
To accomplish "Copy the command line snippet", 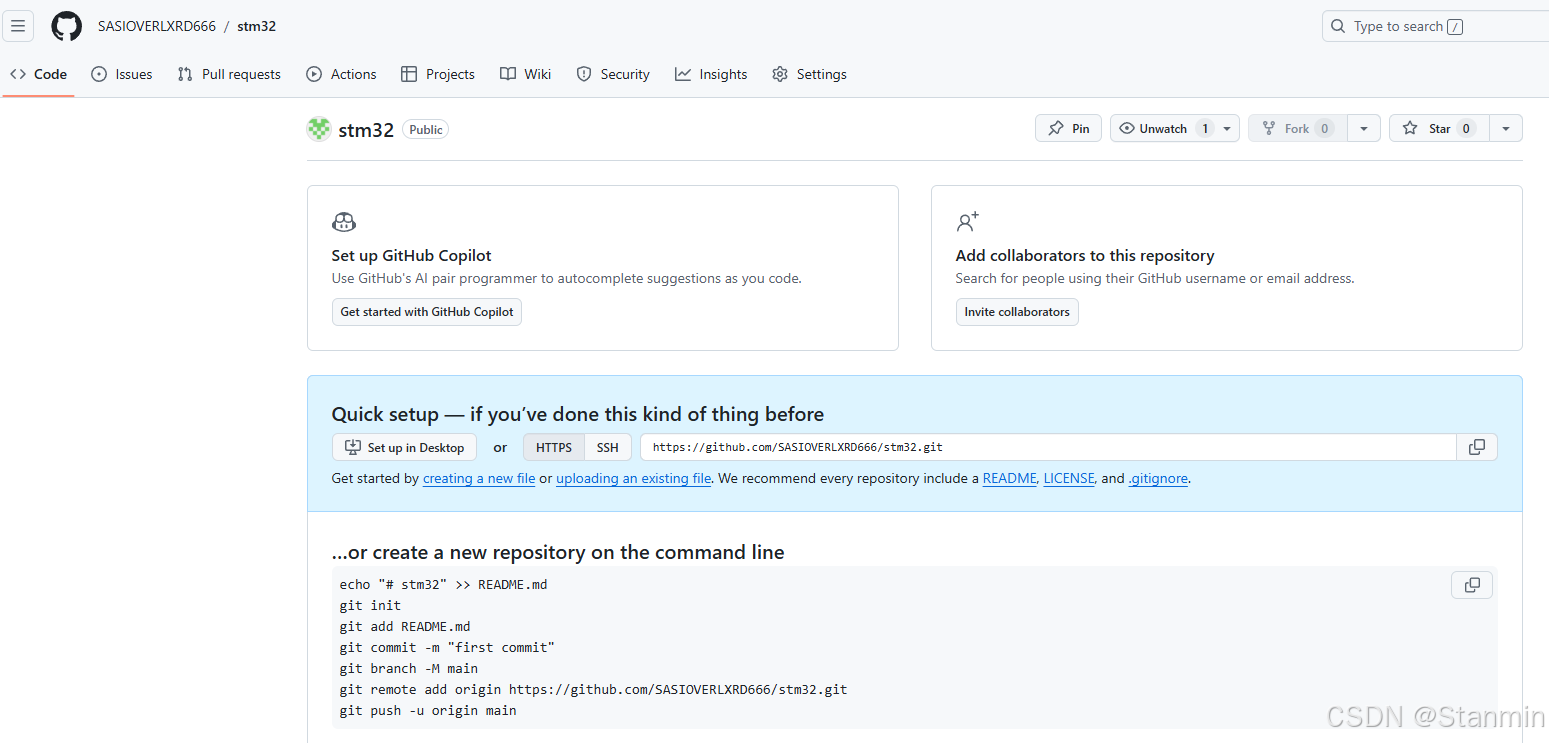I will tap(1472, 585).
